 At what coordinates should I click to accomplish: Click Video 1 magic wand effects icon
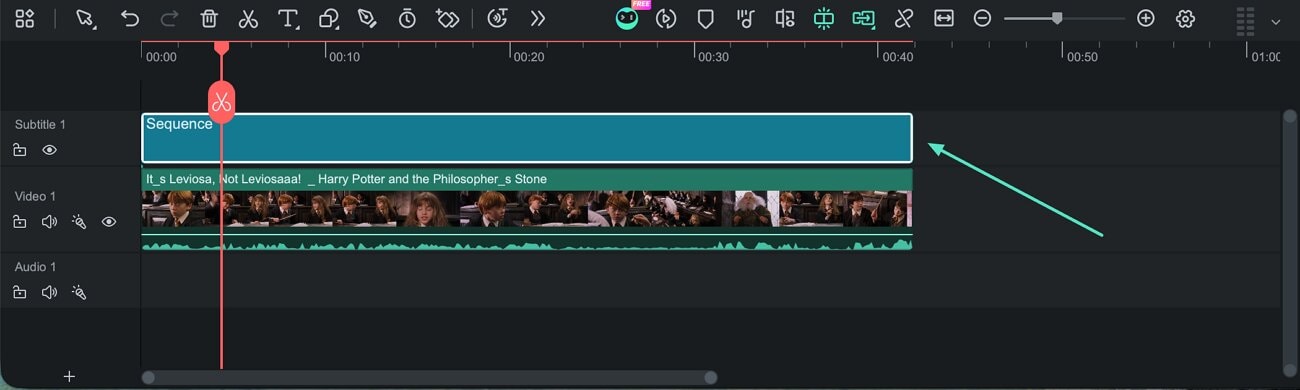[x=79, y=222]
